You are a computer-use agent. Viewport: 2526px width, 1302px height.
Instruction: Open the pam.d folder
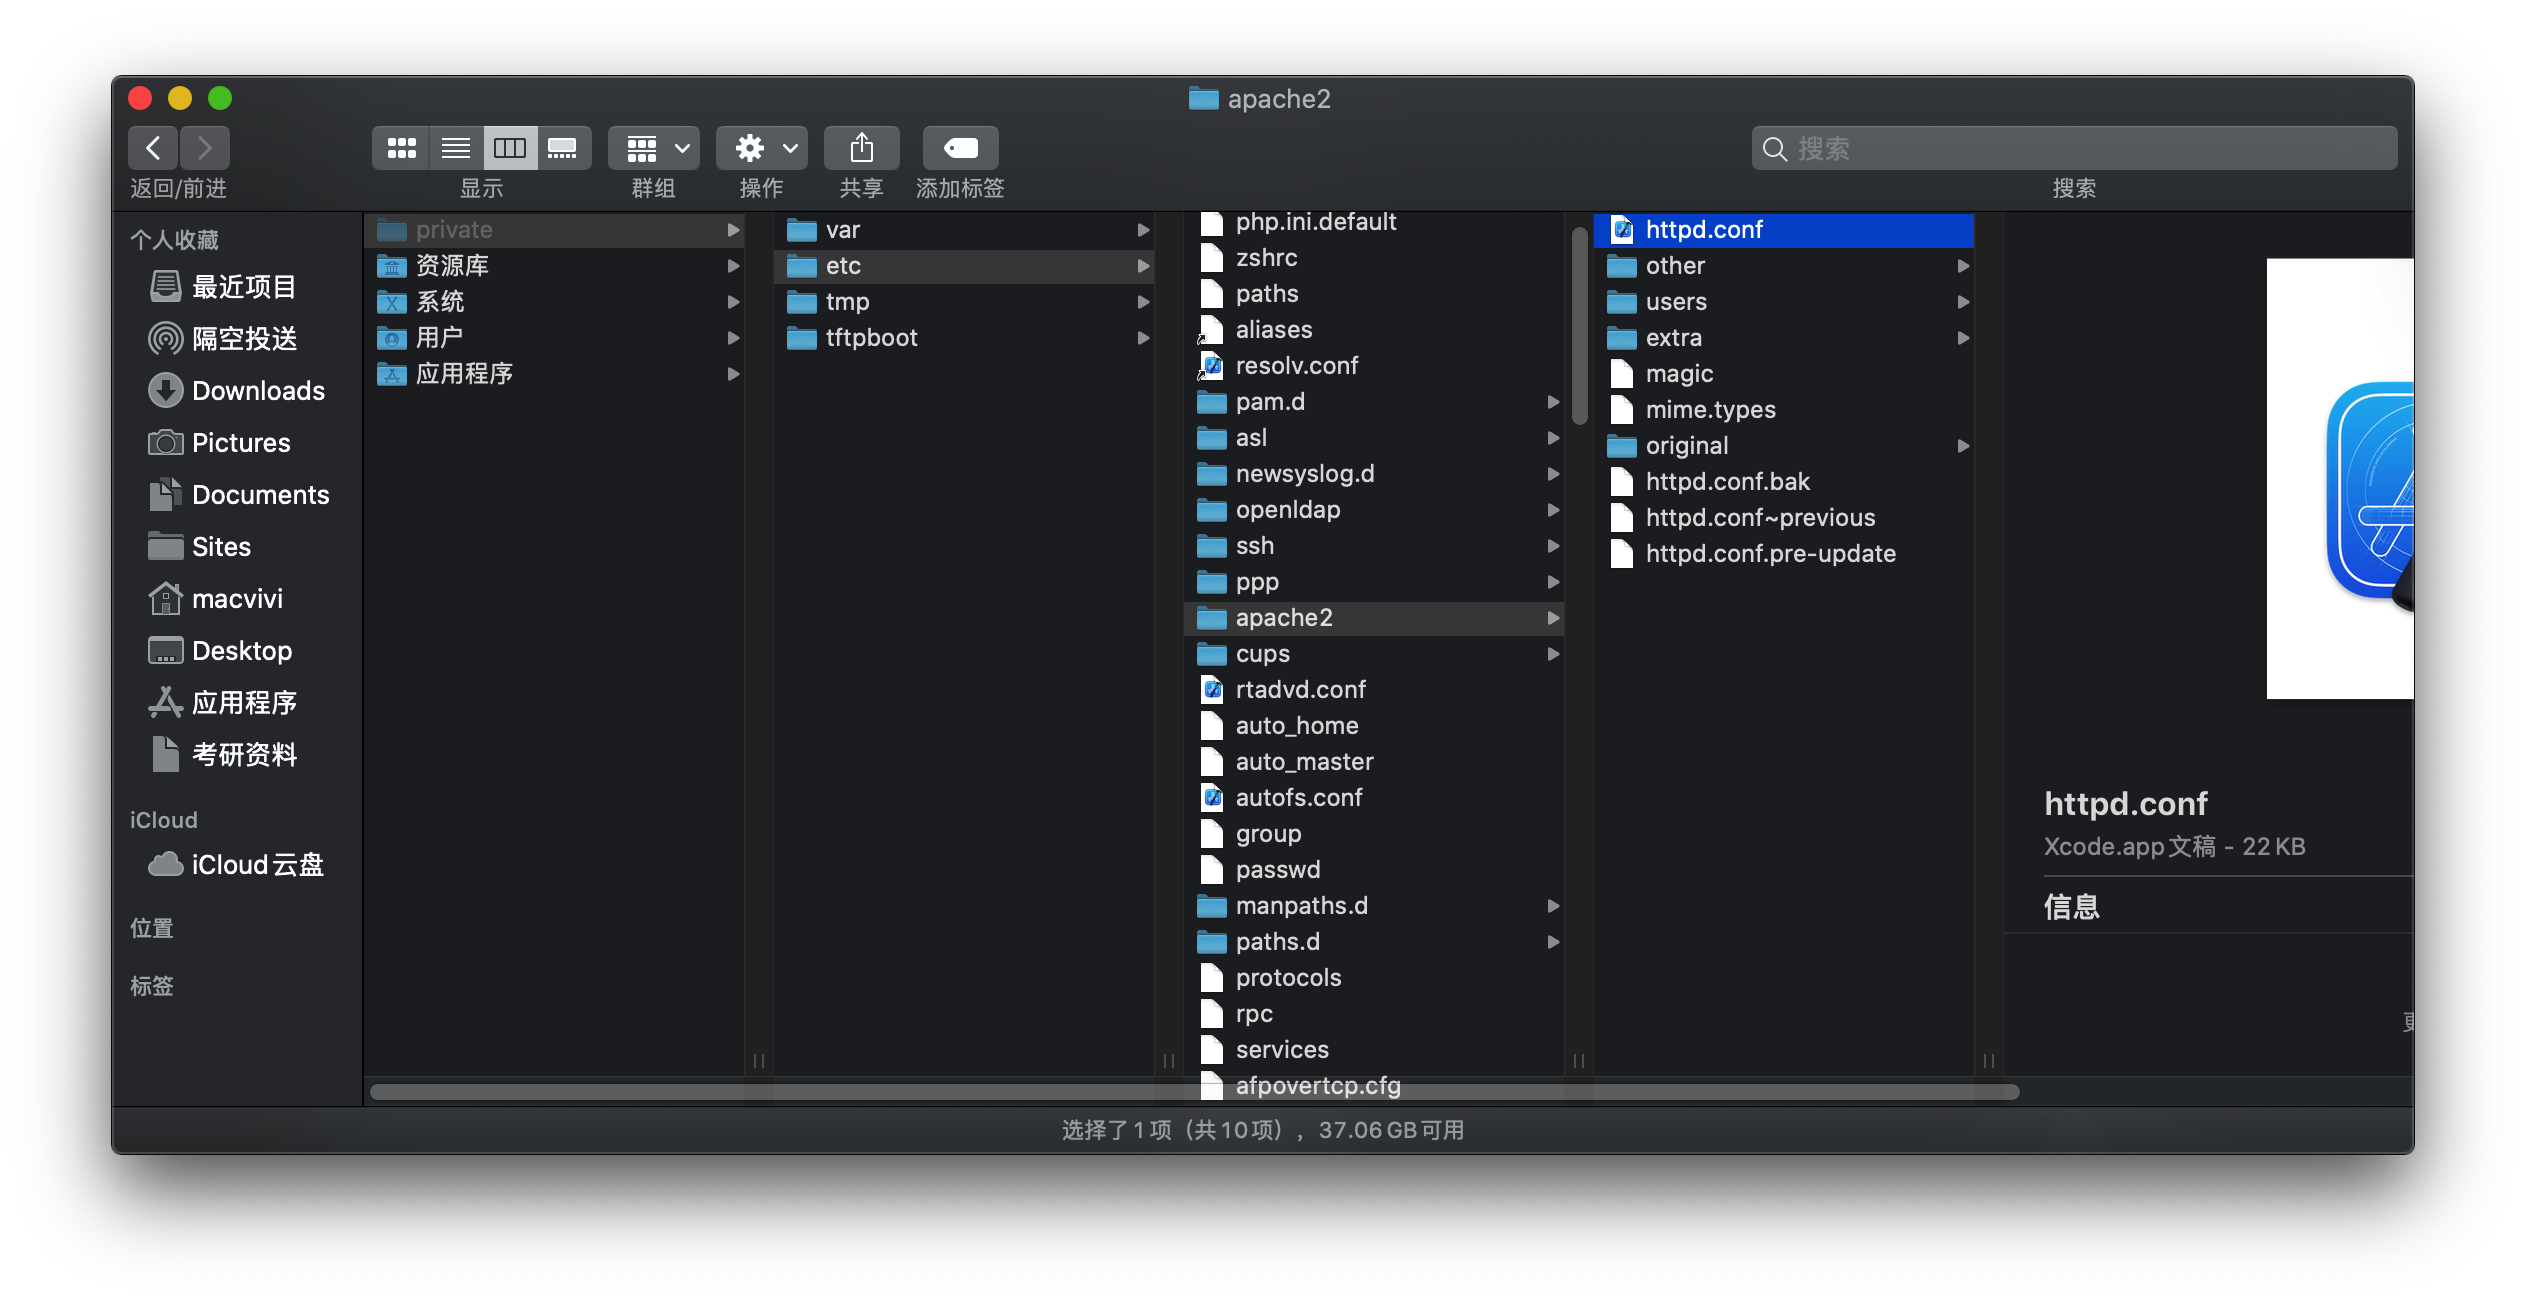[1270, 402]
